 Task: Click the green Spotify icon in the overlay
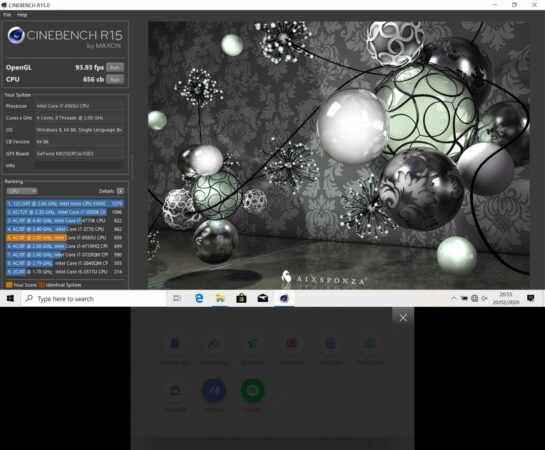[x=253, y=391]
